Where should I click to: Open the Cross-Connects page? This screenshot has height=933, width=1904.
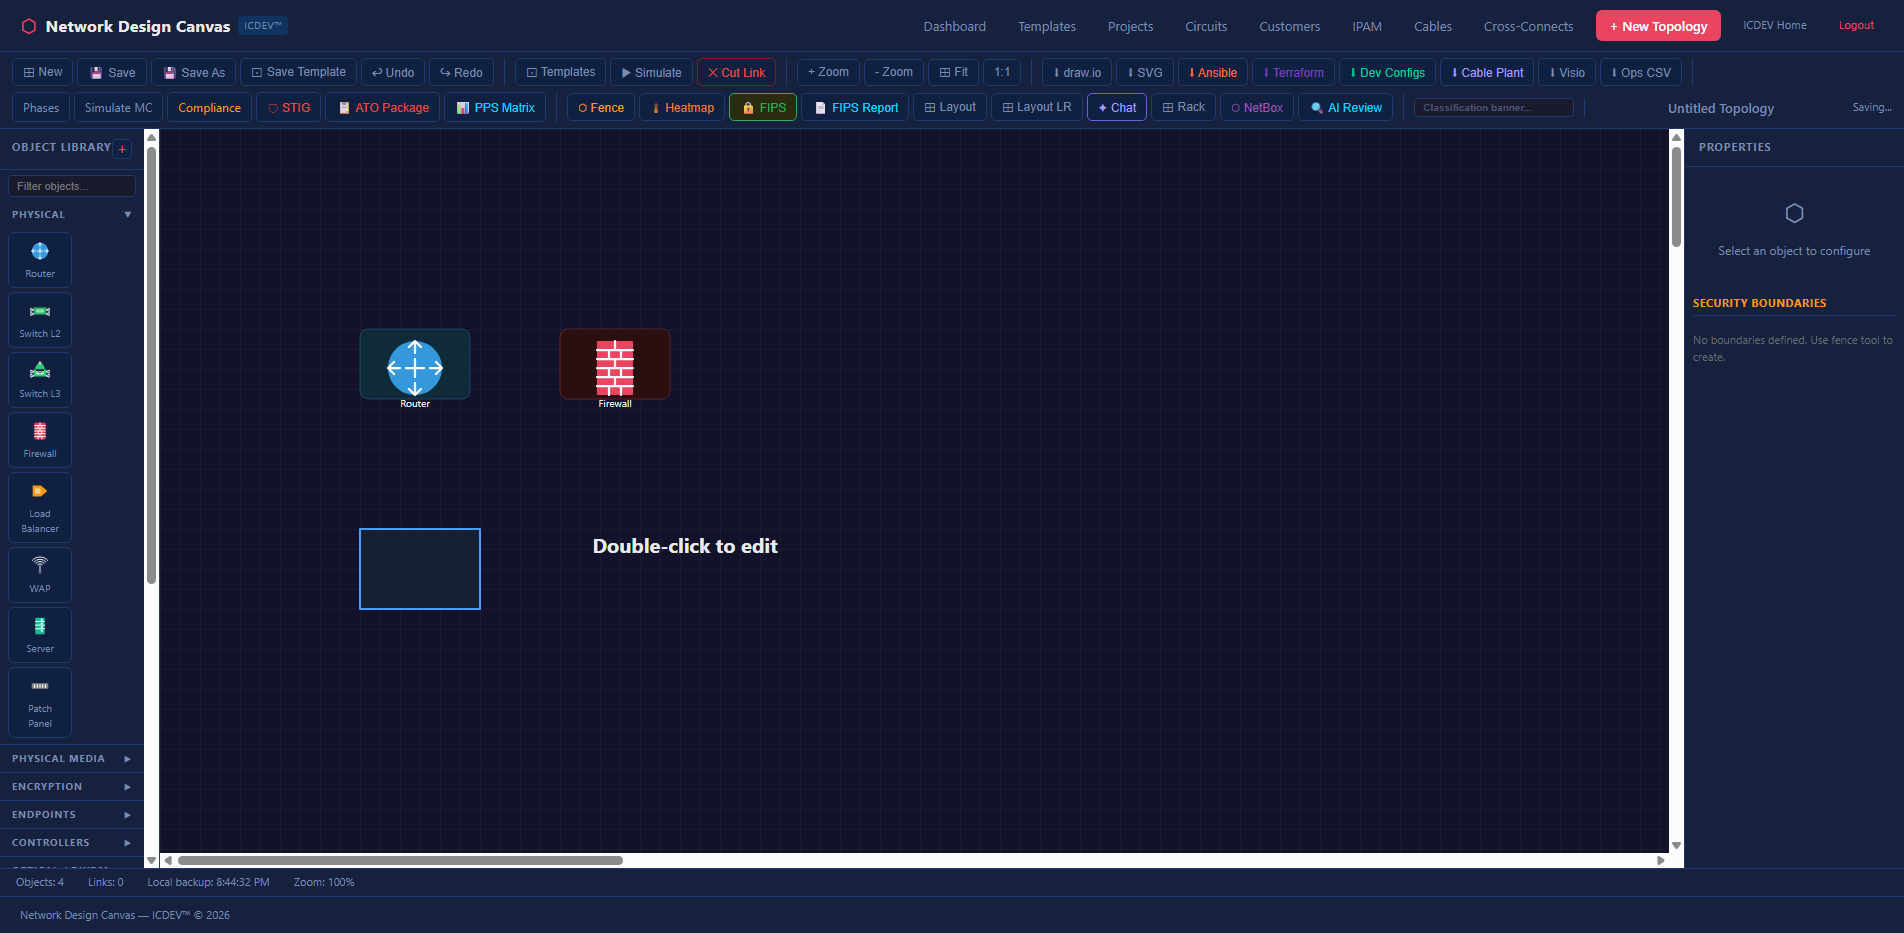pos(1528,27)
